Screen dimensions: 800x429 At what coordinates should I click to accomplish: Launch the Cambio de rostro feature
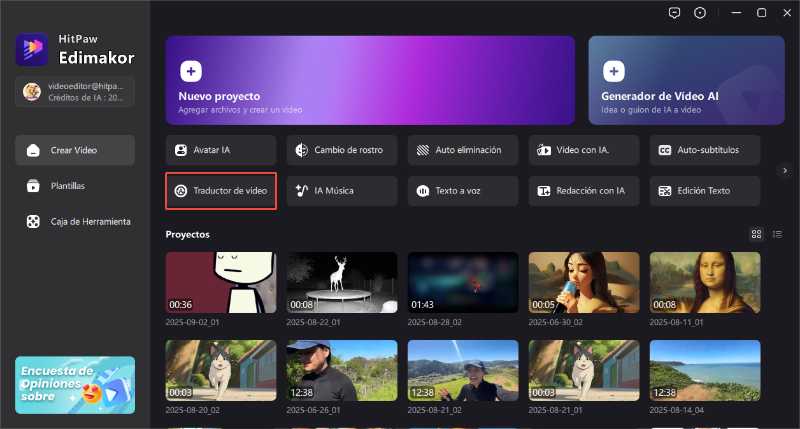pos(341,150)
